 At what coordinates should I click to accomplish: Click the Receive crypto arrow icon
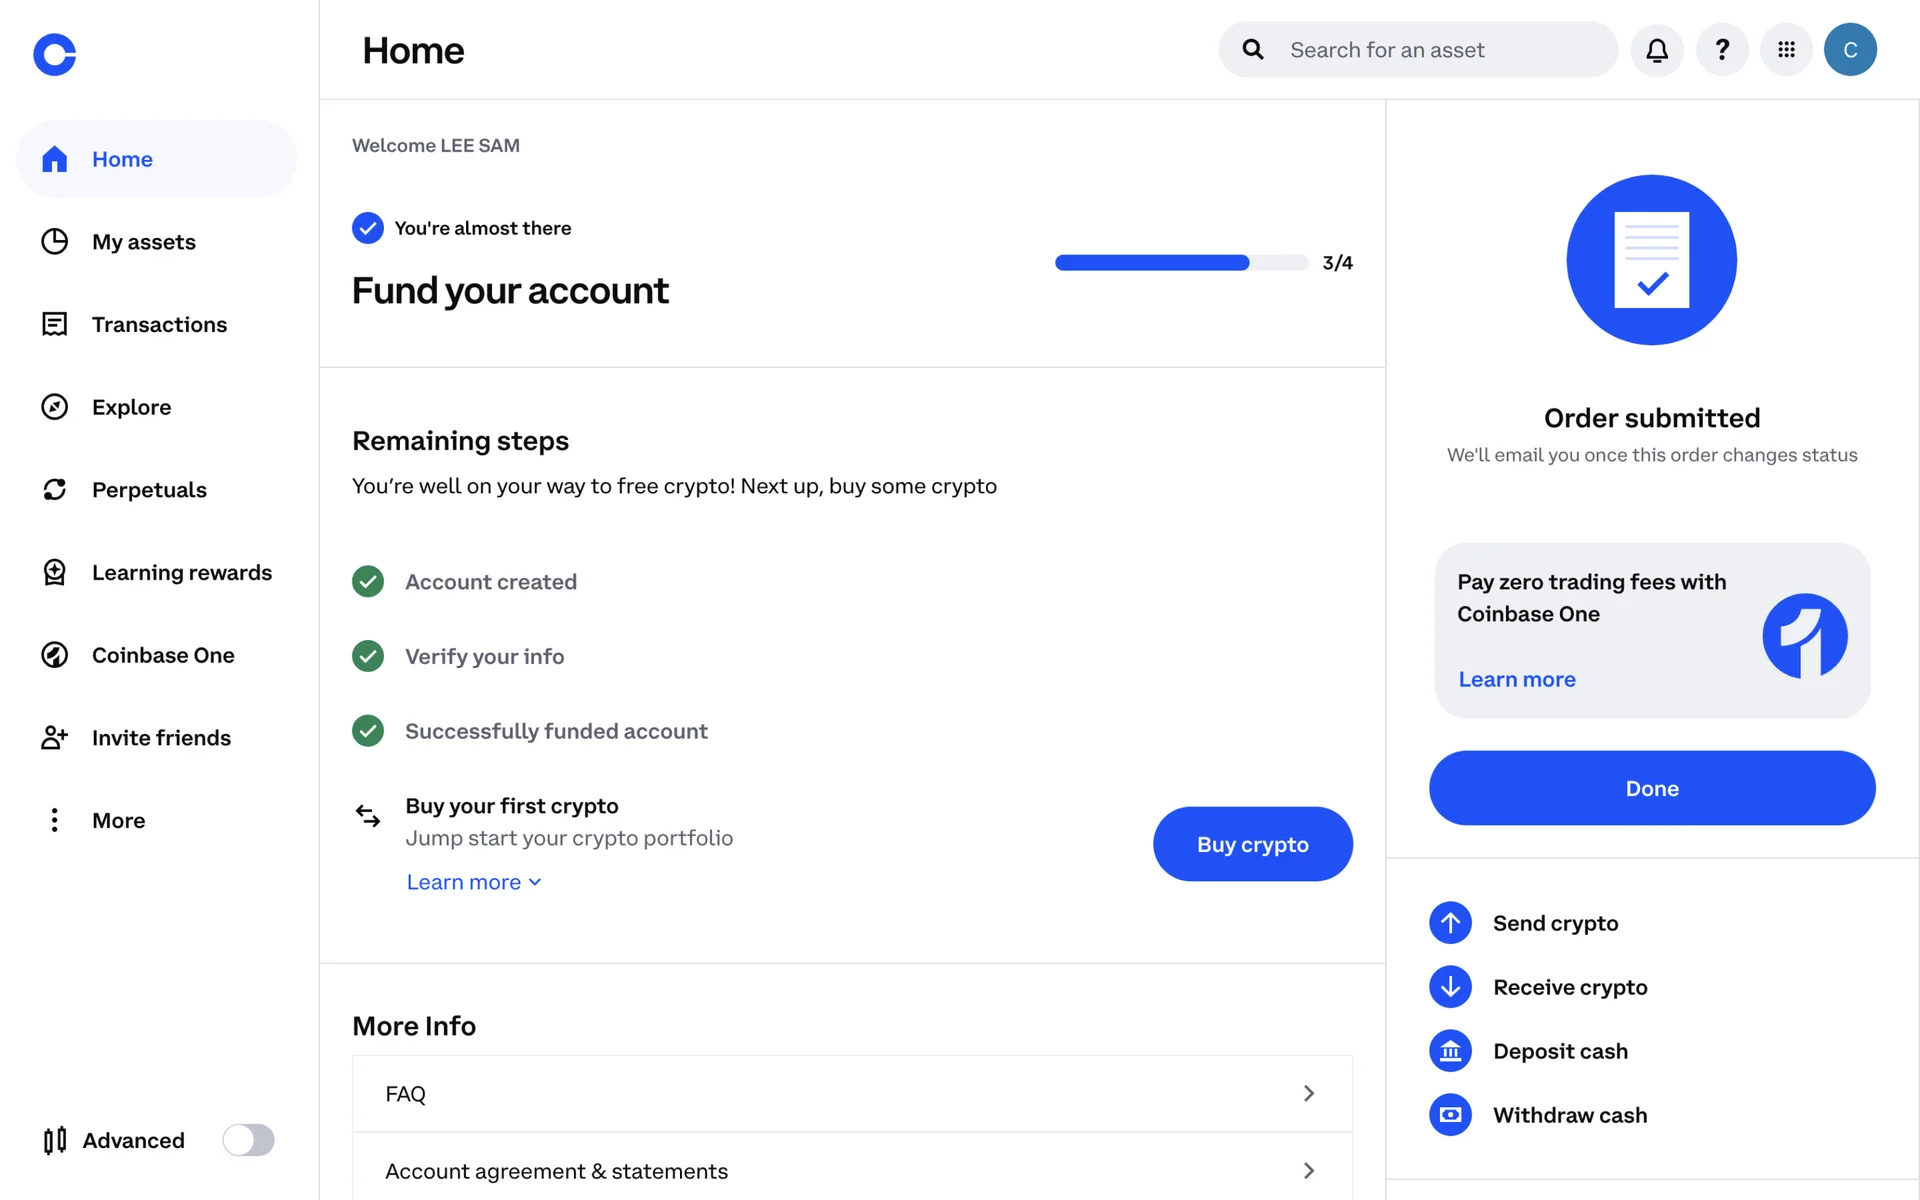coord(1450,987)
